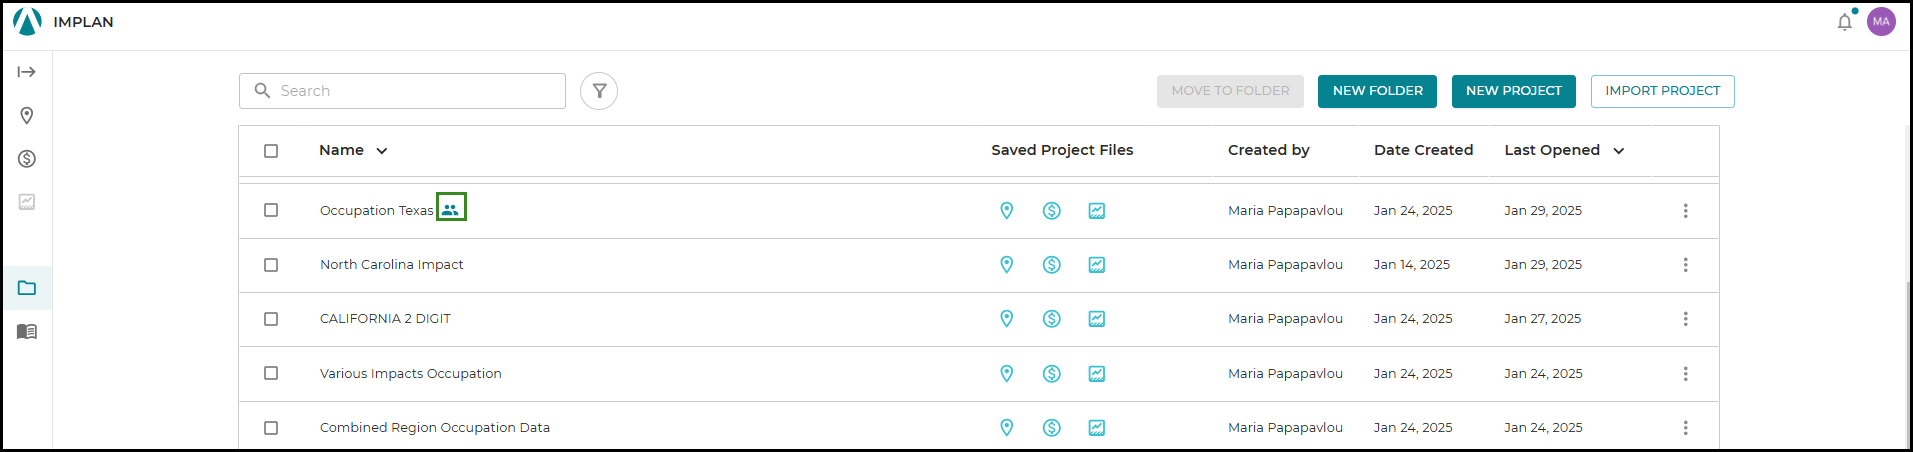The height and width of the screenshot is (452, 1913).
Task: Open the MA user avatar menu
Action: coord(1881,22)
